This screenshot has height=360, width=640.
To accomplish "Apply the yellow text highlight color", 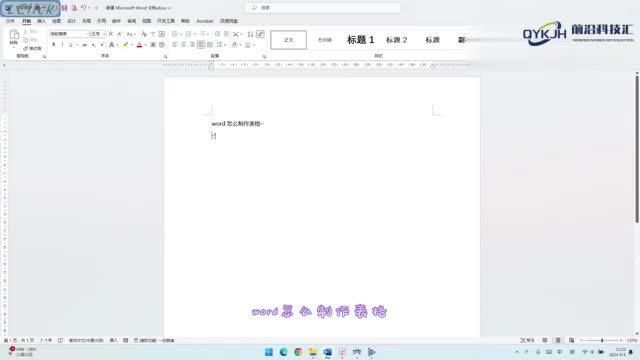I will click(126, 44).
